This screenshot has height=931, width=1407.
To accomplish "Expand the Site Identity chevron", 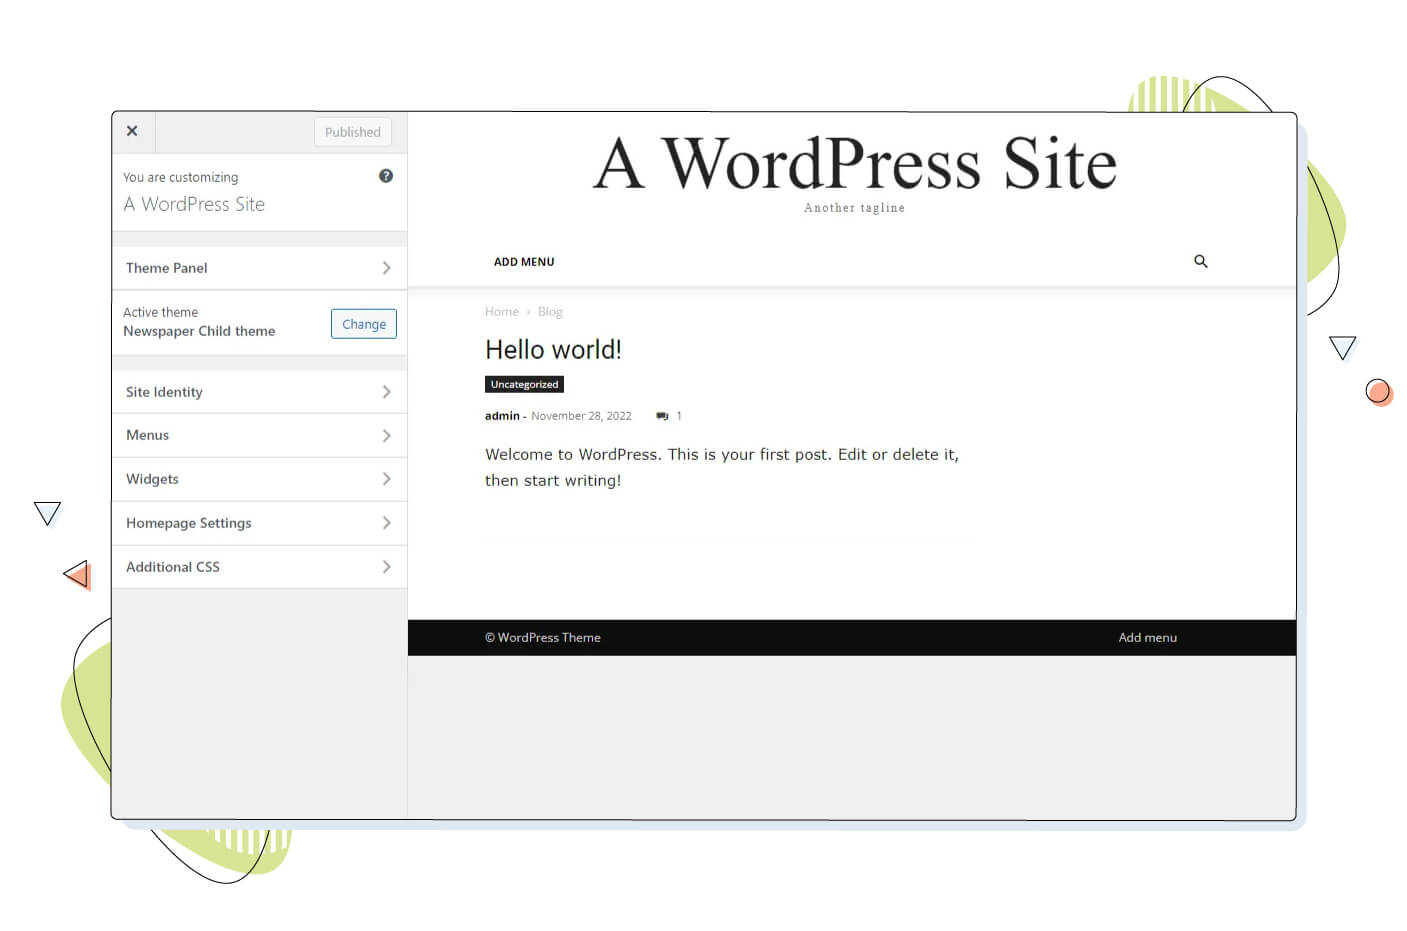I will [x=386, y=392].
